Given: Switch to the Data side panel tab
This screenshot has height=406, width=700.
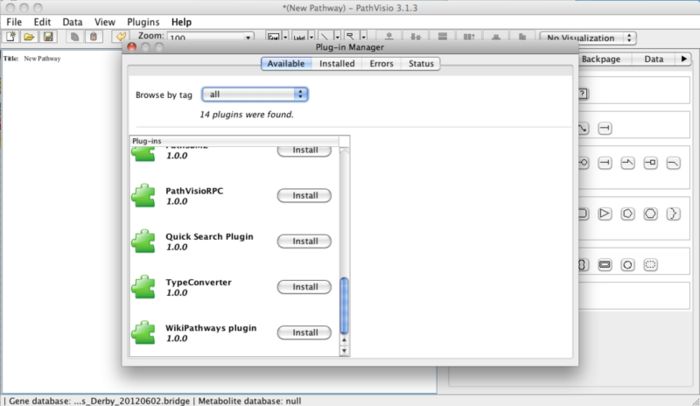Looking at the screenshot, I should pyautogui.click(x=654, y=59).
